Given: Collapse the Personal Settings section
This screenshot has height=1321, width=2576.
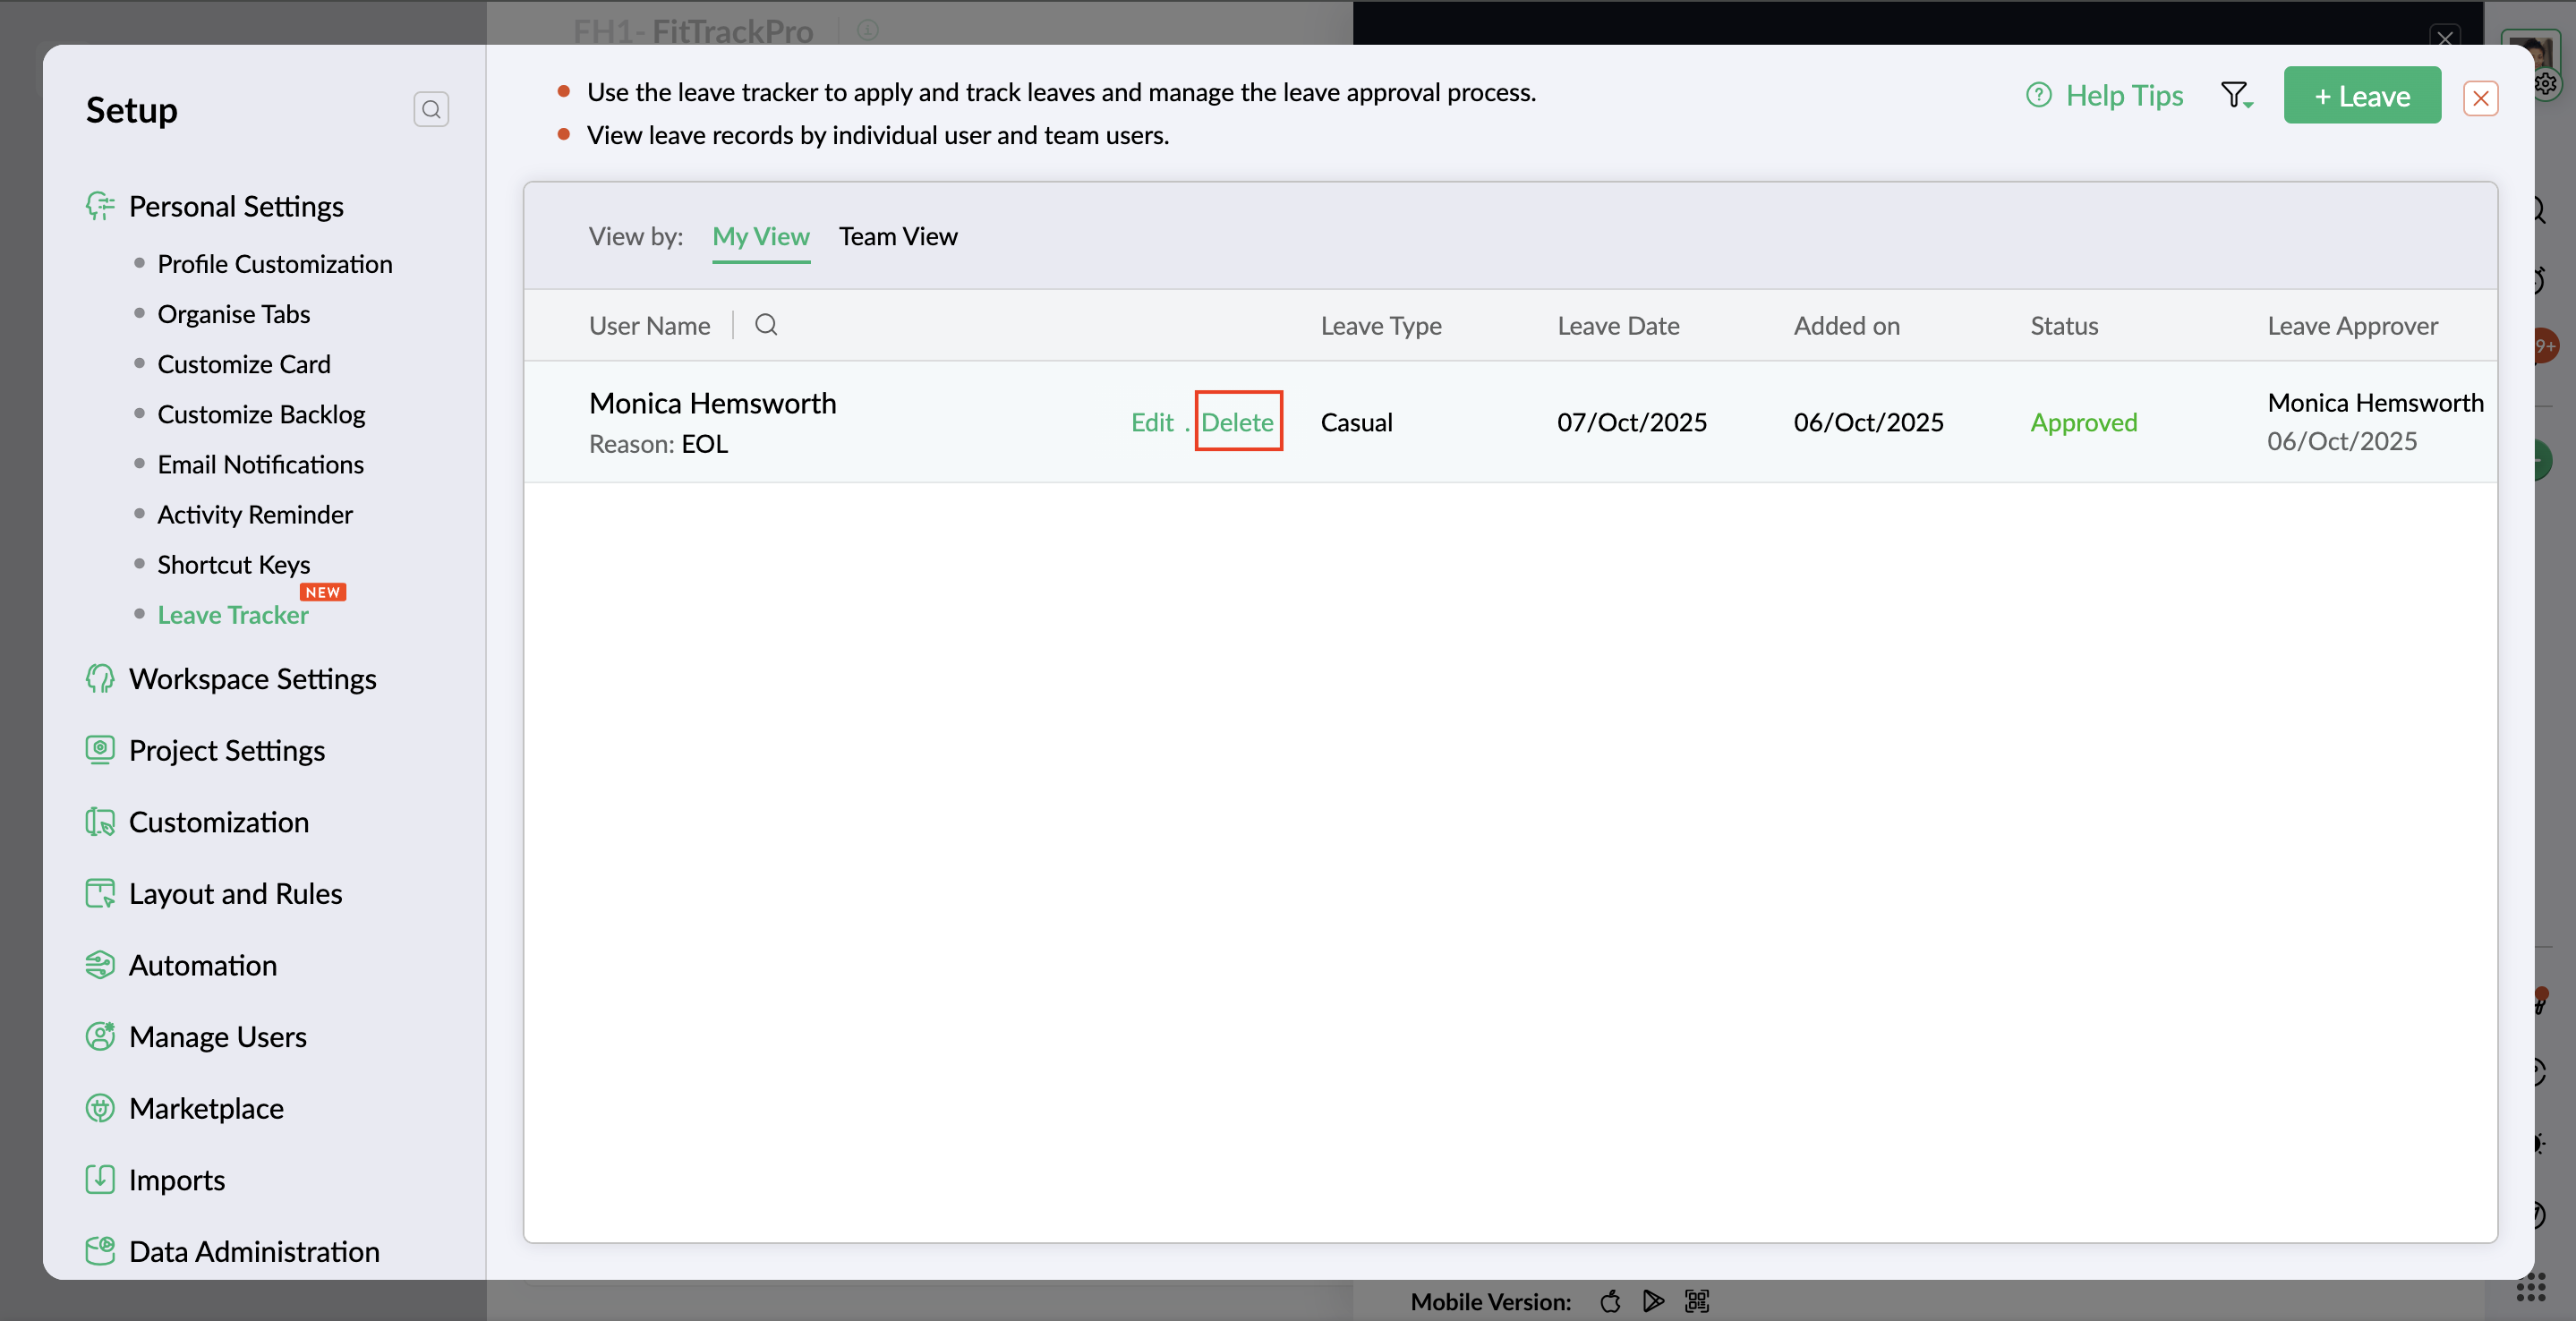Looking at the screenshot, I should click(x=236, y=206).
